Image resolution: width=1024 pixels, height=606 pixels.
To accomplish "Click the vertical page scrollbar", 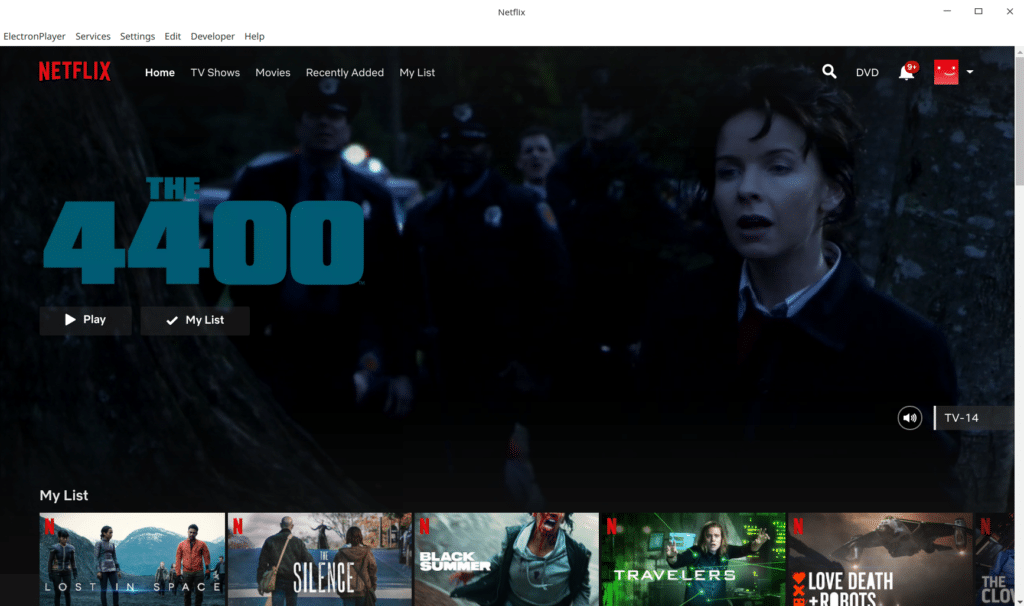I will [1018, 120].
